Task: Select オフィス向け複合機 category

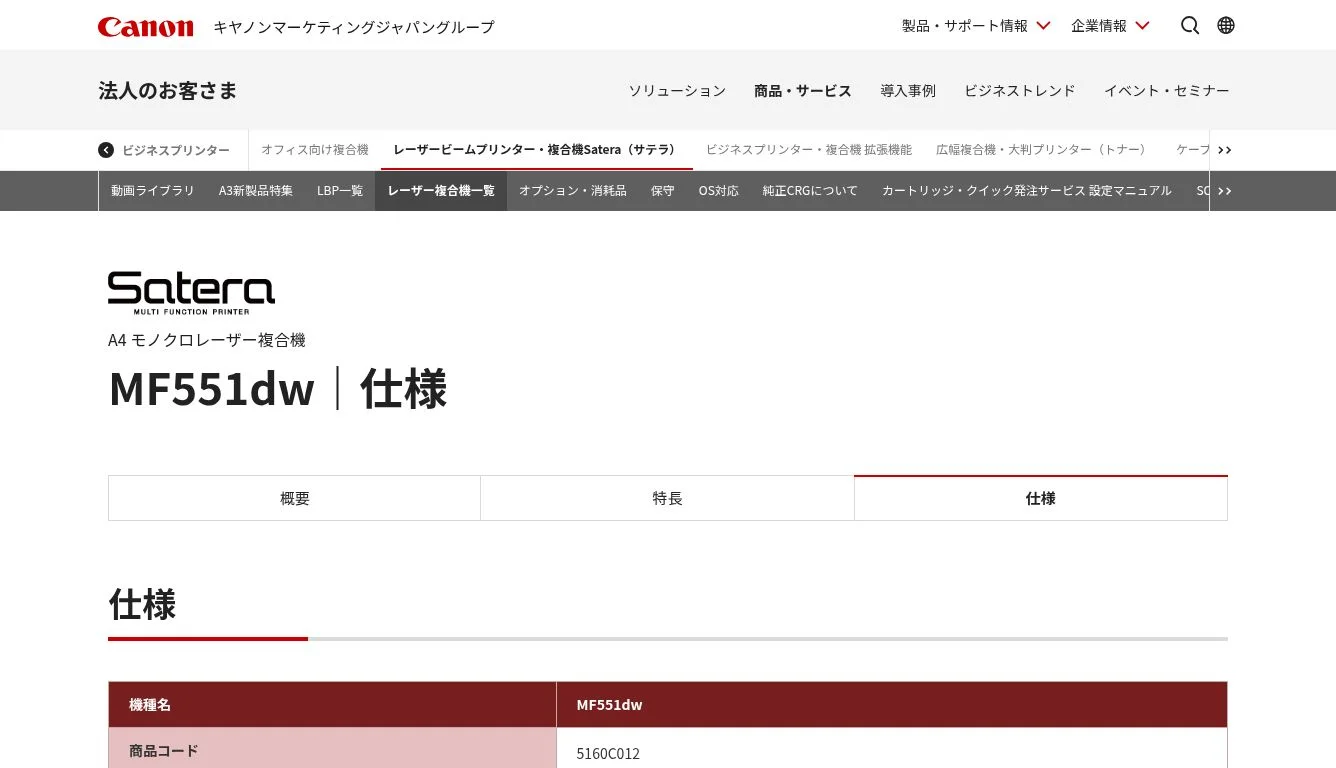Action: point(315,150)
